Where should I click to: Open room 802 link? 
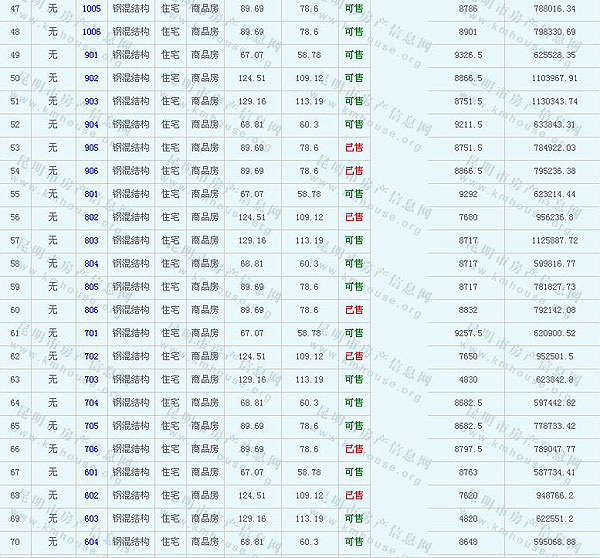click(x=91, y=217)
